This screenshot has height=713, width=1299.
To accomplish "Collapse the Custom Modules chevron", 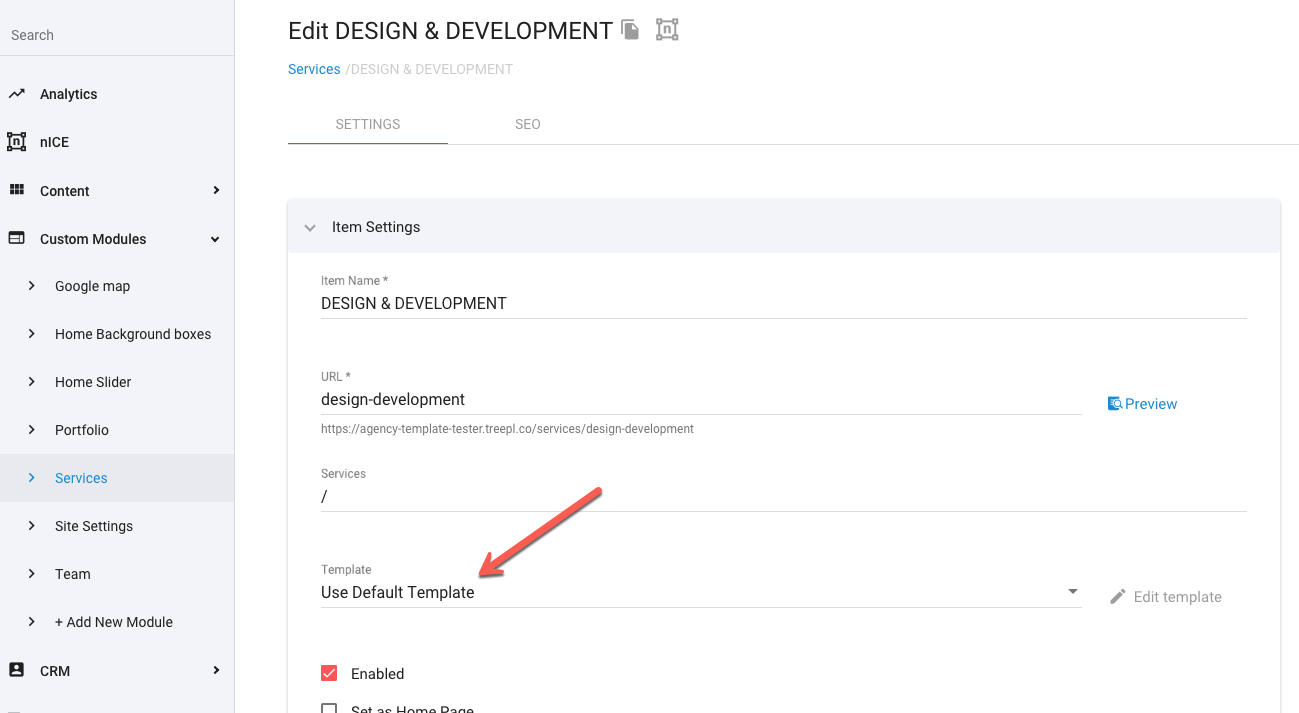I will [215, 239].
